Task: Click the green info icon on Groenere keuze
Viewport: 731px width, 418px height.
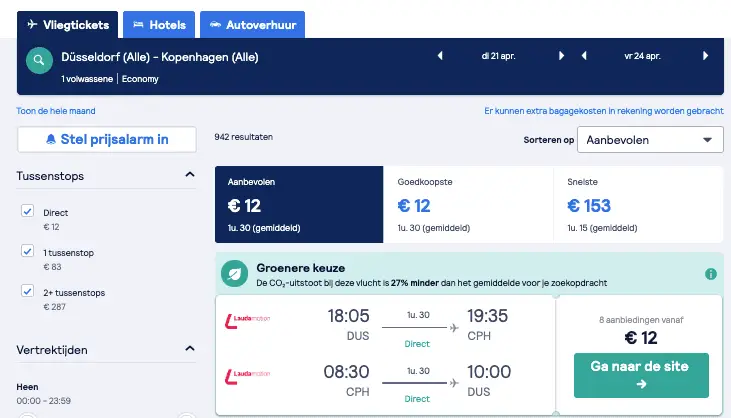Action: pos(710,274)
